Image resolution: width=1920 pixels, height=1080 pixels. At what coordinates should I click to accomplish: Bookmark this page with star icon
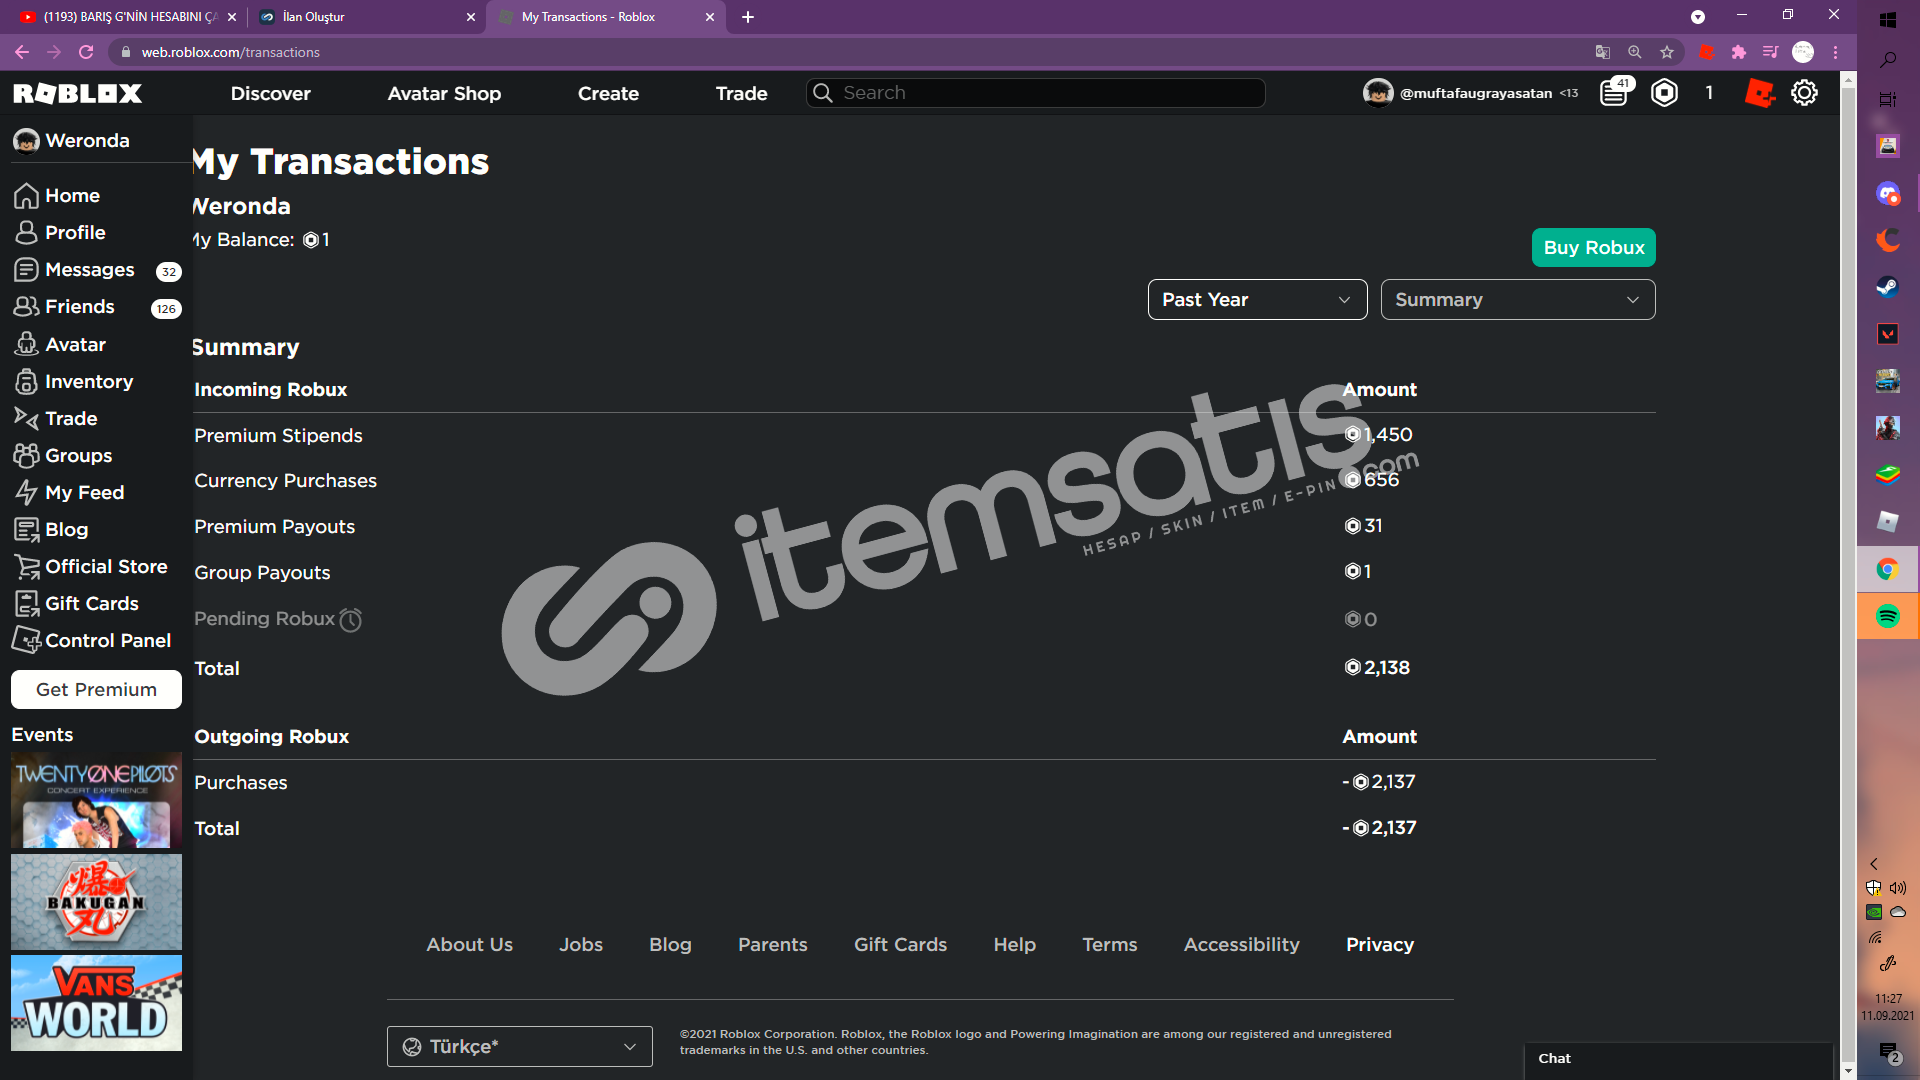tap(1667, 52)
